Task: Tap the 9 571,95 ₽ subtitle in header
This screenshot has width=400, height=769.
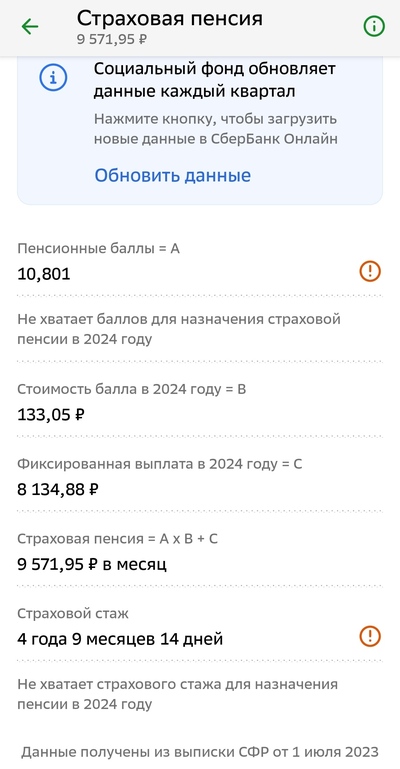Action: click(112, 40)
